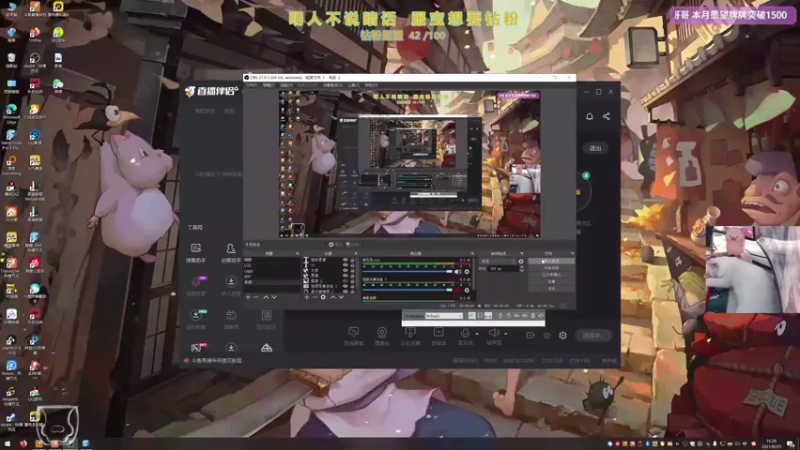The height and width of the screenshot is (450, 800).
Task: Expand the microphone options arrow in the companion bar
Action: [477, 334]
